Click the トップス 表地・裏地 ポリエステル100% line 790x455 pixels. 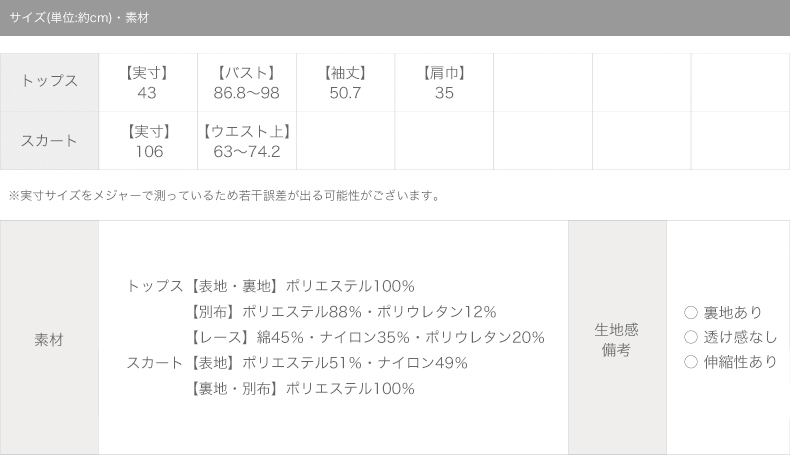coord(271,286)
